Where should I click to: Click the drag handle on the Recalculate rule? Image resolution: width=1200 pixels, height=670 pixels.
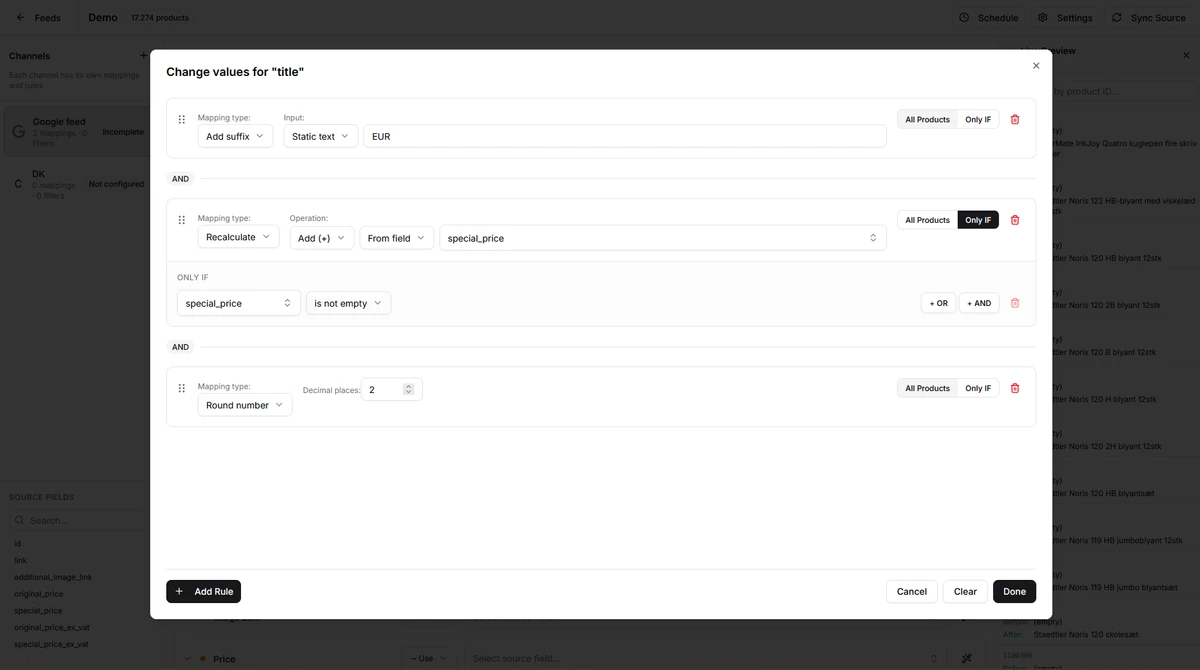pyautogui.click(x=182, y=220)
